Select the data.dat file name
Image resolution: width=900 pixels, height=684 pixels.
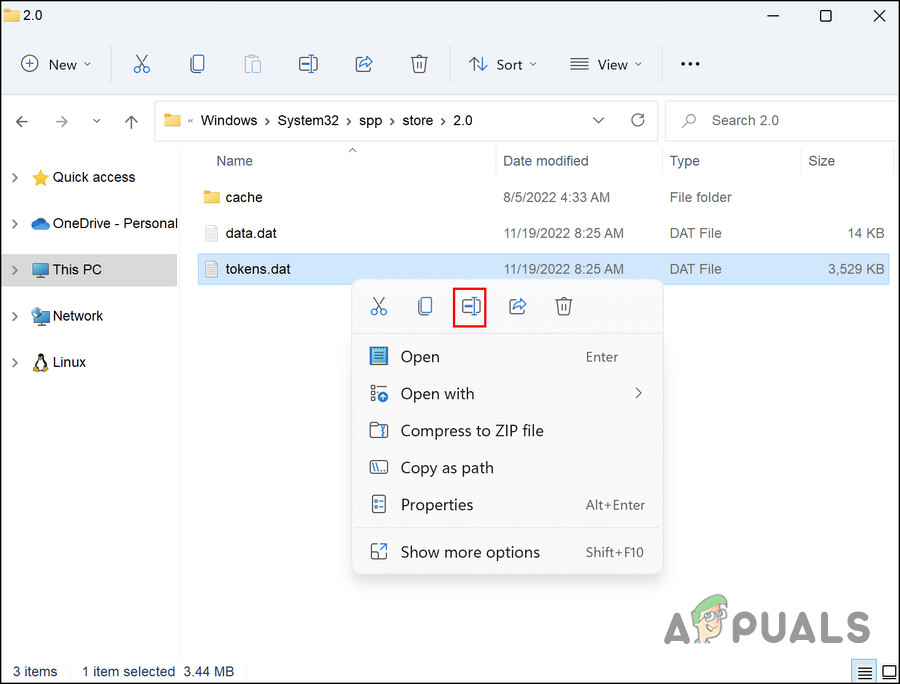coord(251,234)
